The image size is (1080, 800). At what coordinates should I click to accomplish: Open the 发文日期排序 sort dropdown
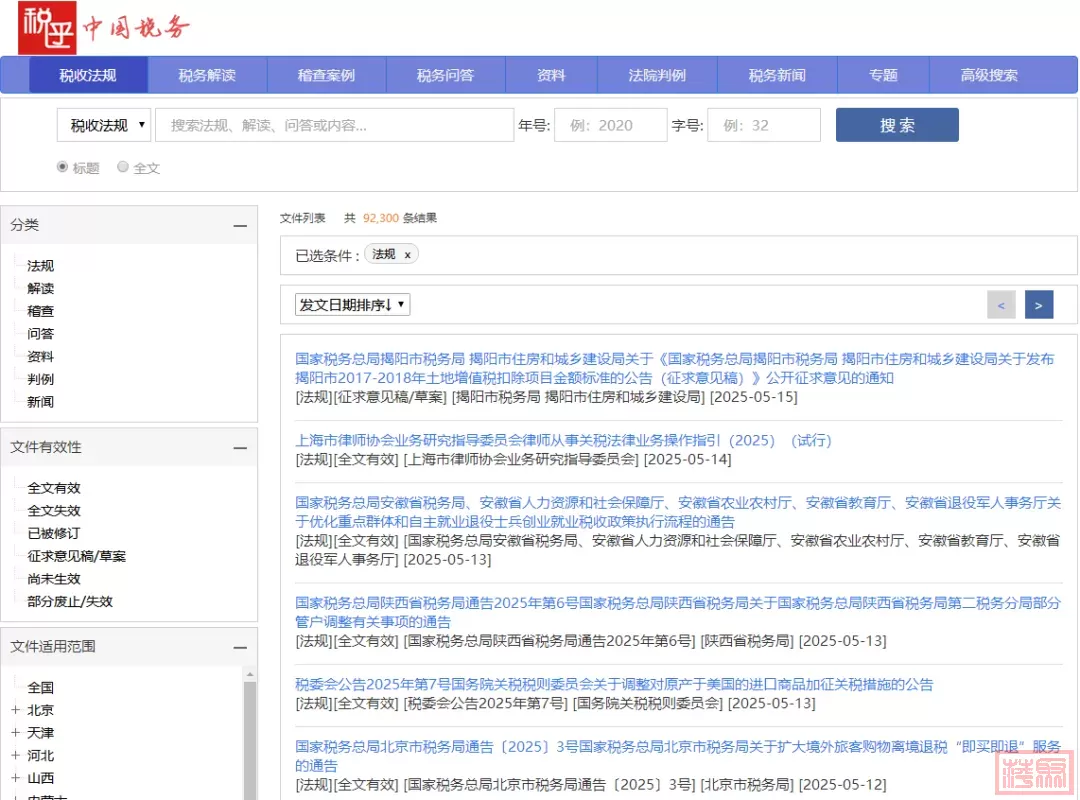(352, 305)
